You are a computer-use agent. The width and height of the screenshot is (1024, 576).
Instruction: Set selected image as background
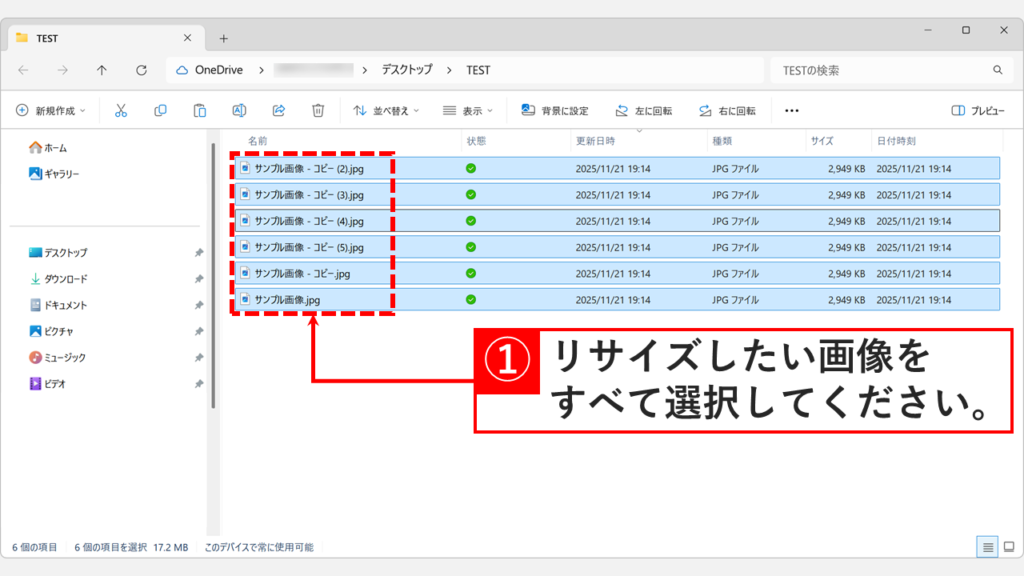click(555, 110)
